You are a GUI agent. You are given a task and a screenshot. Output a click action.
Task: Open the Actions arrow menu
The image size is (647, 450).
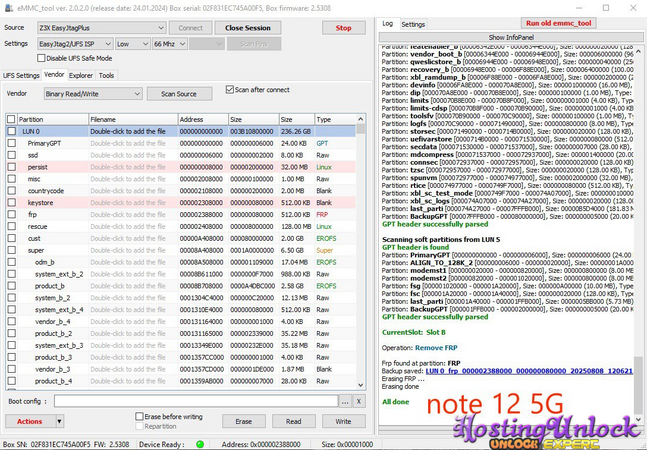(60, 421)
